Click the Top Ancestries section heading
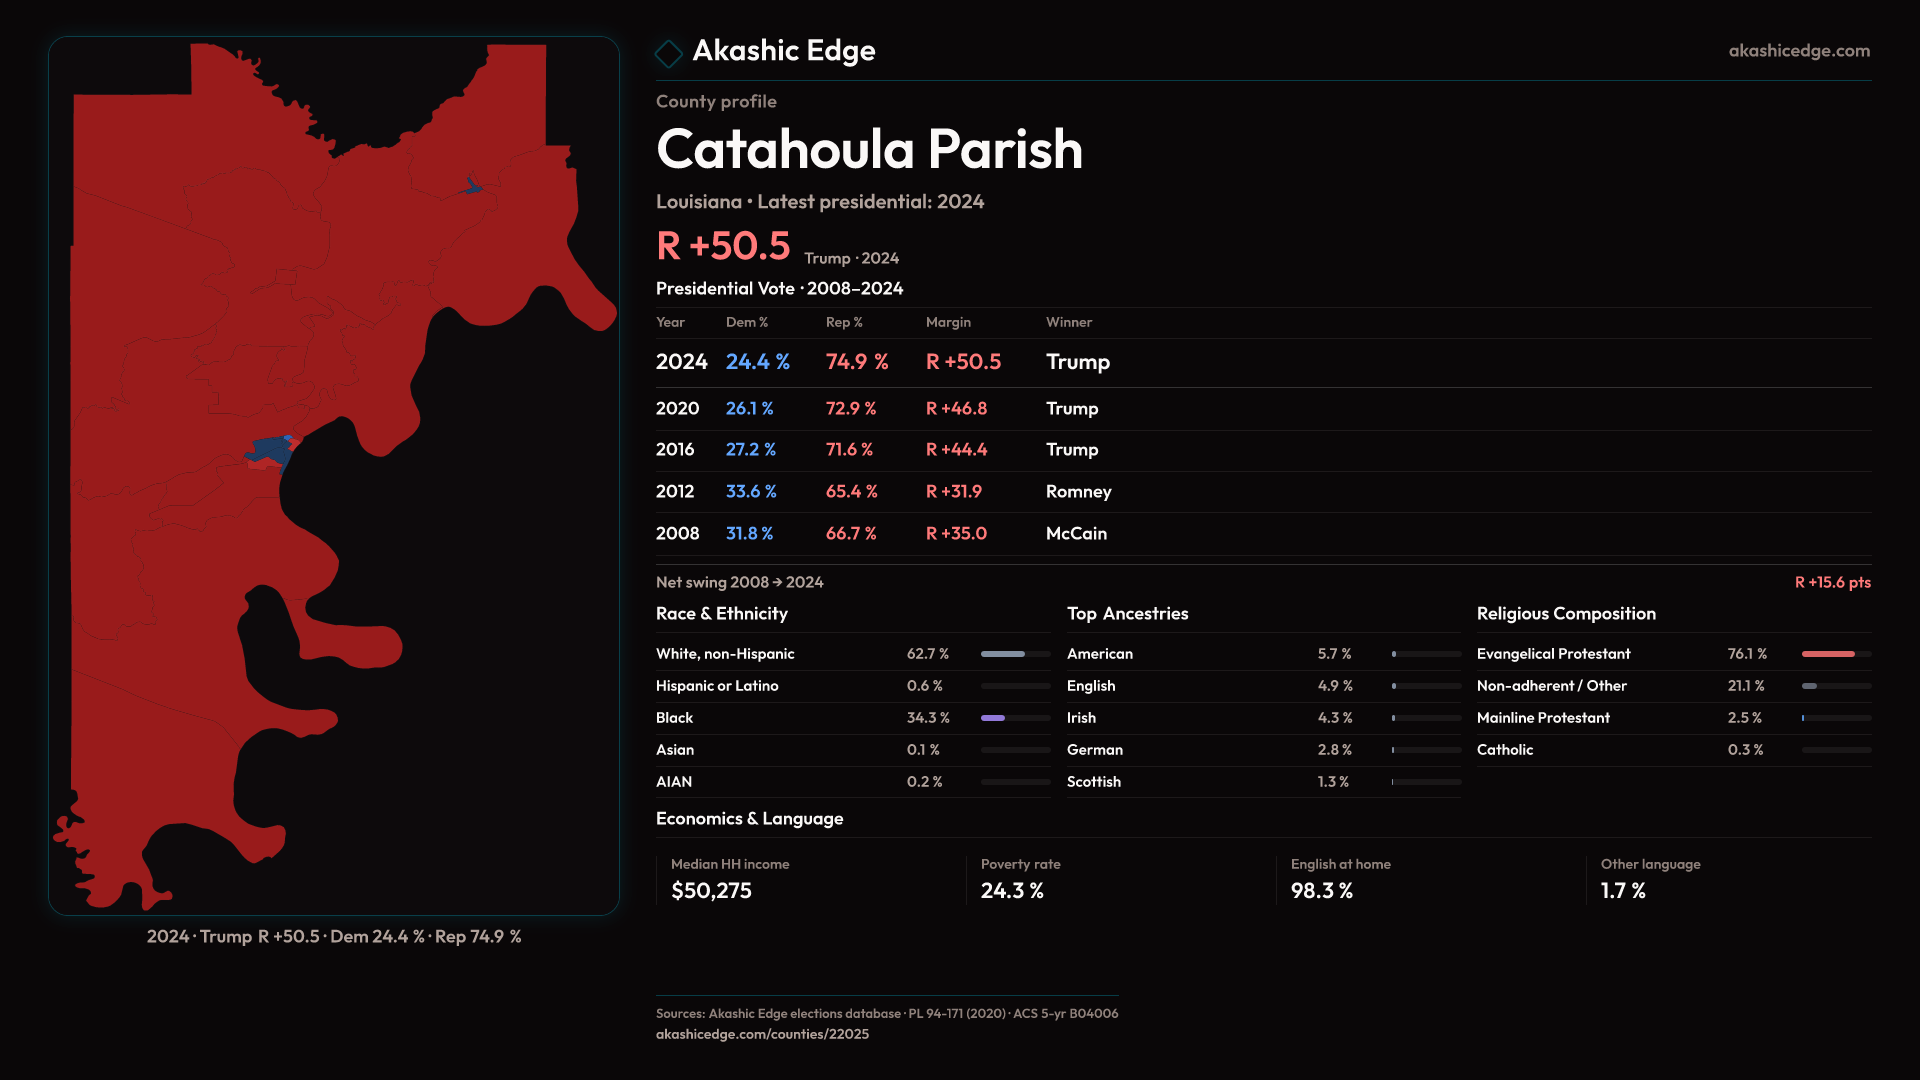 (1127, 614)
